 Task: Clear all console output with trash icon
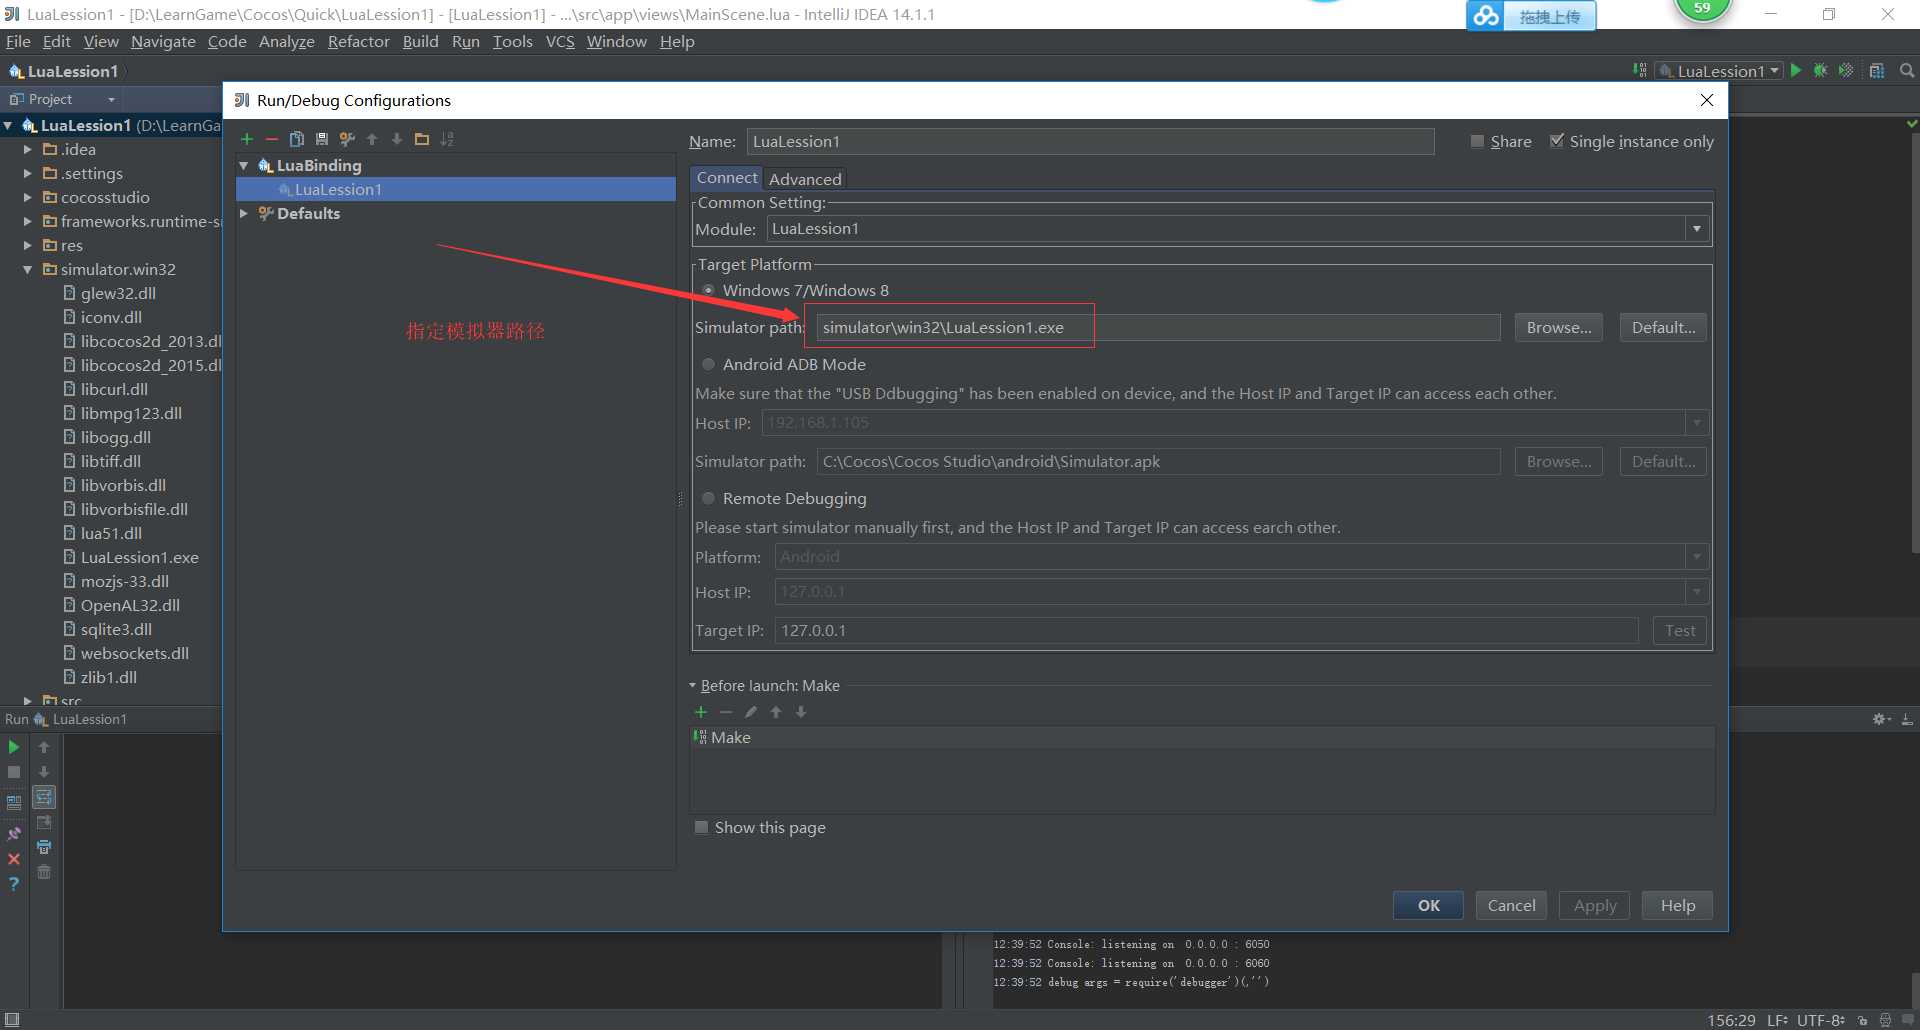click(44, 872)
